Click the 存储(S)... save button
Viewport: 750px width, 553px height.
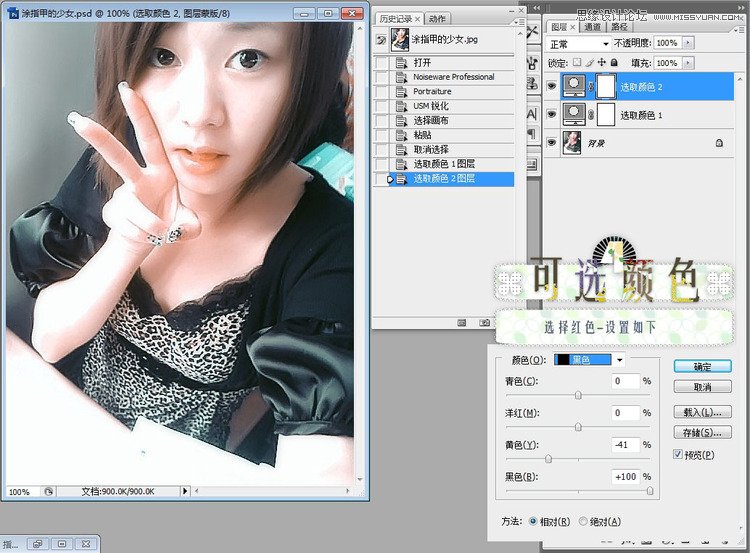[703, 432]
